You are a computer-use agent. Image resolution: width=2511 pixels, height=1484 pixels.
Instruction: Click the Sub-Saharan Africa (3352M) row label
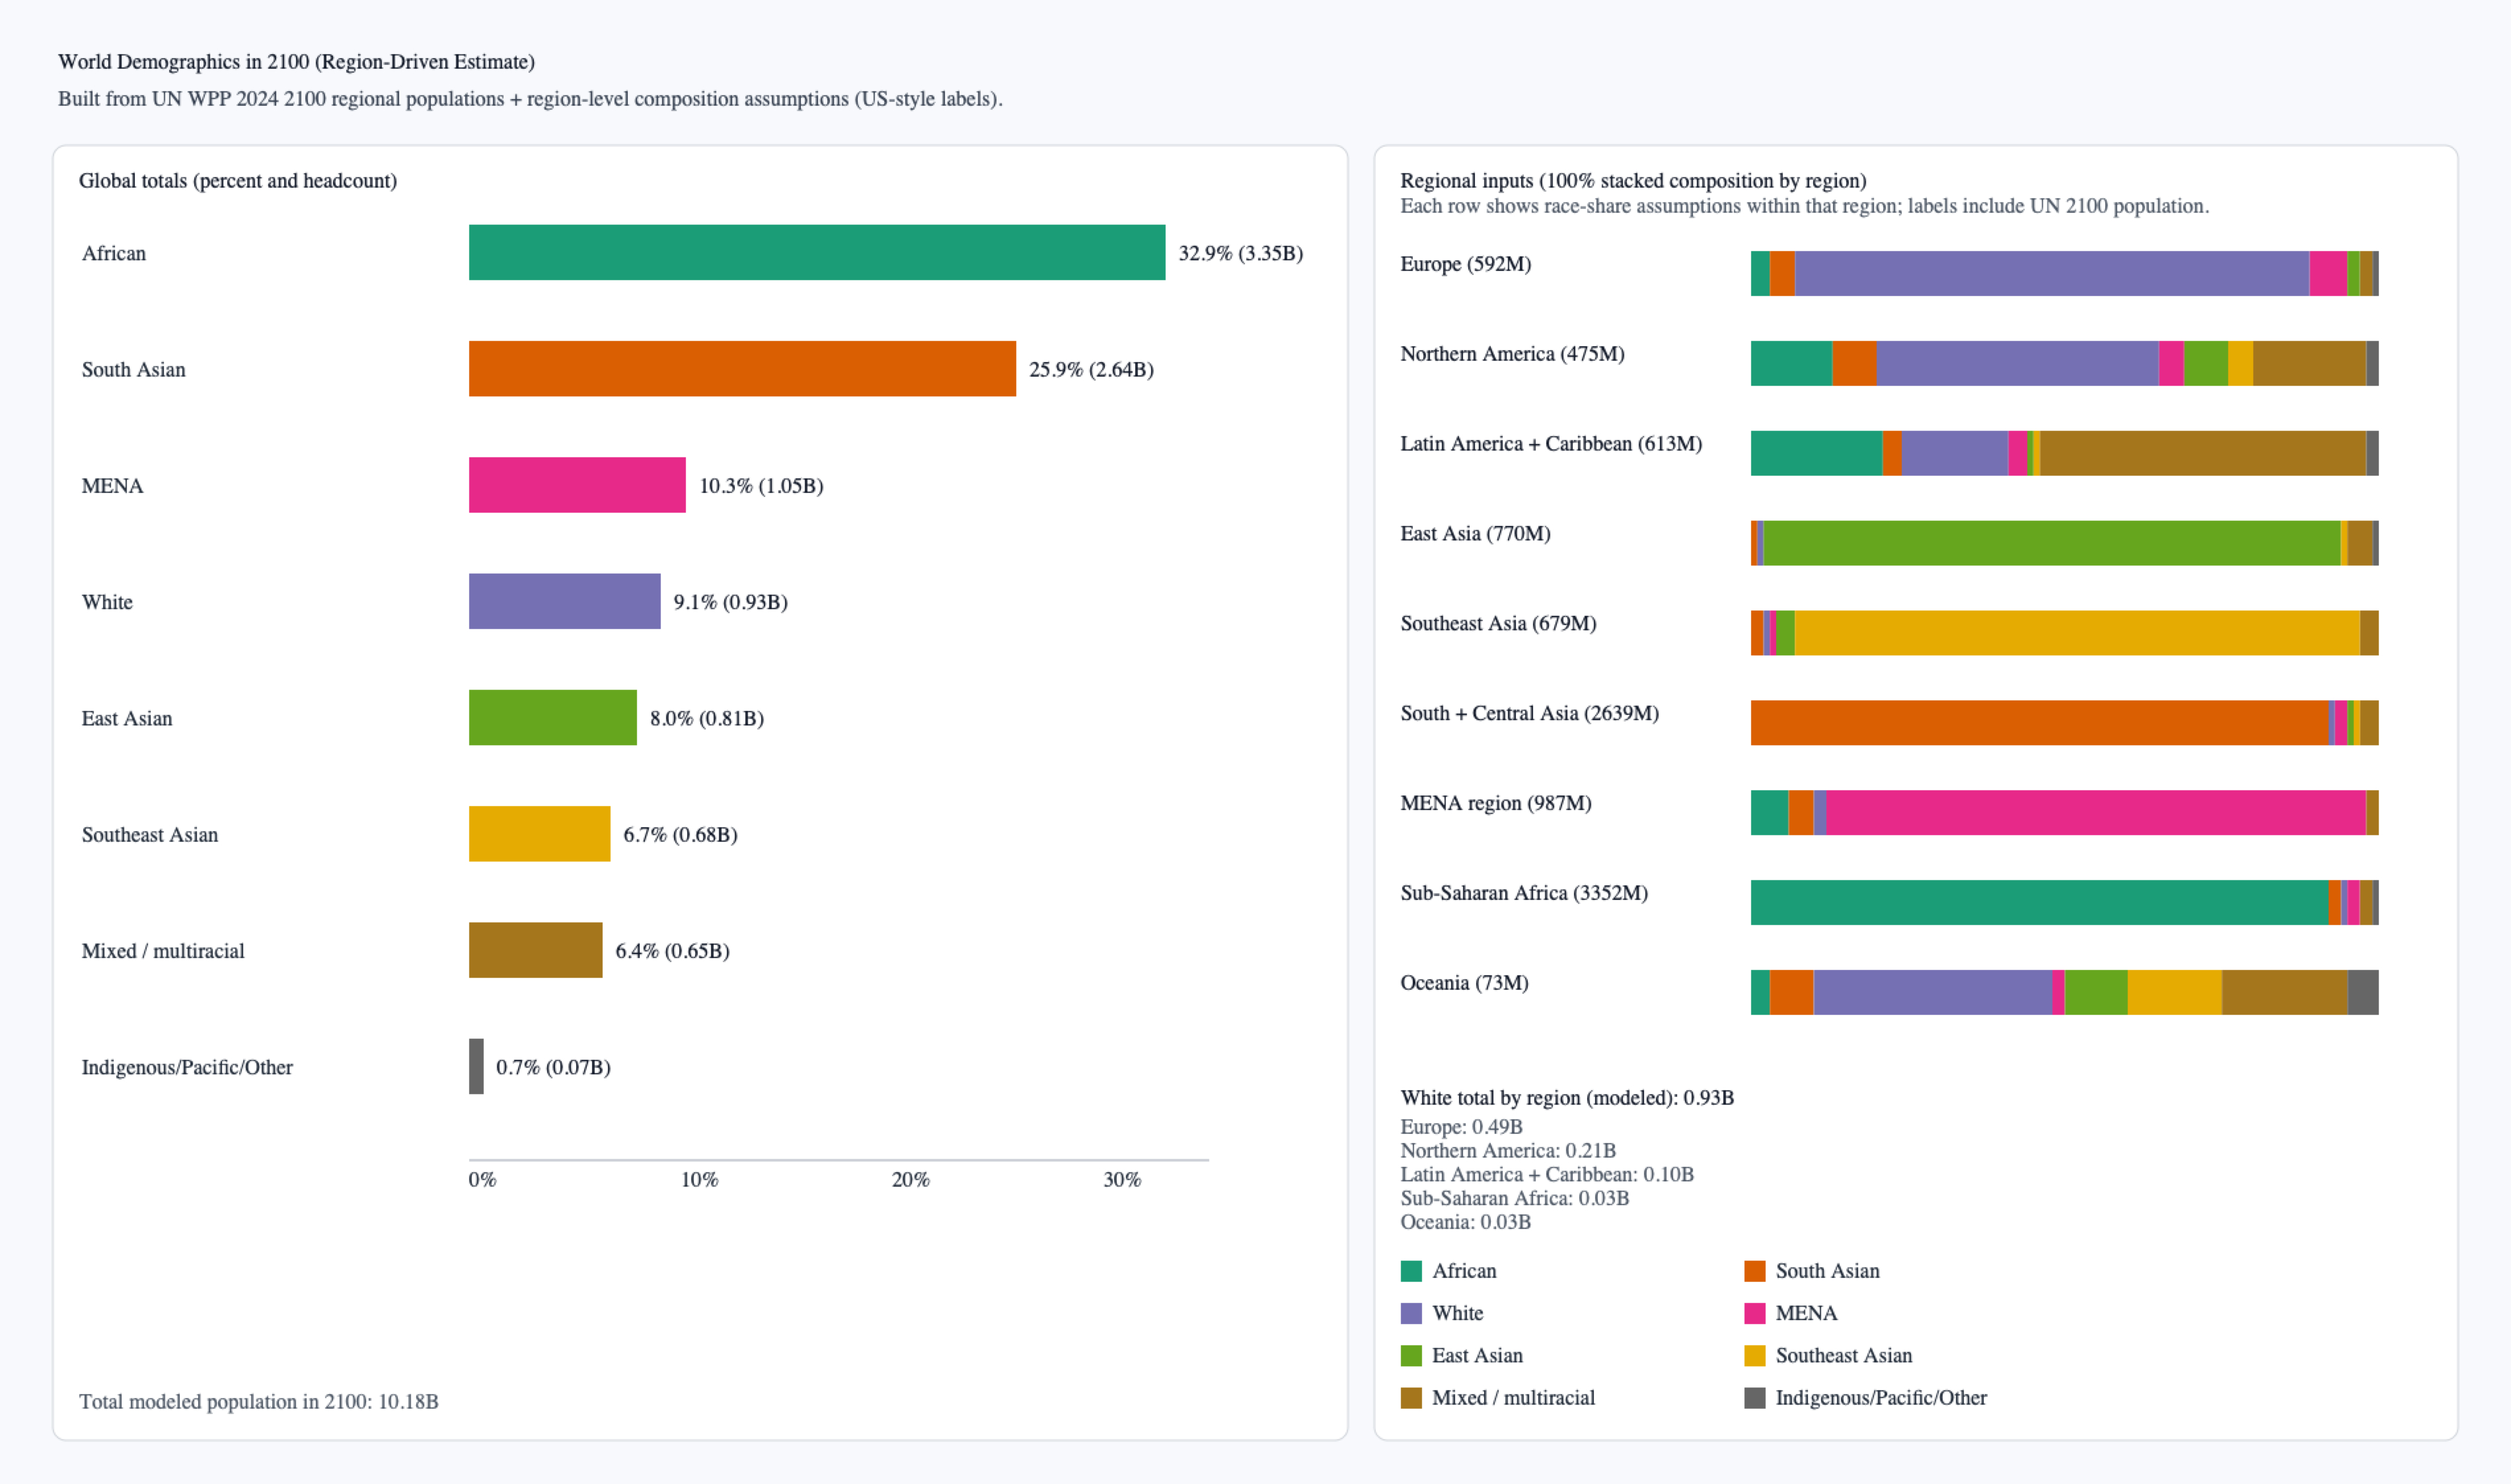coord(1523,893)
